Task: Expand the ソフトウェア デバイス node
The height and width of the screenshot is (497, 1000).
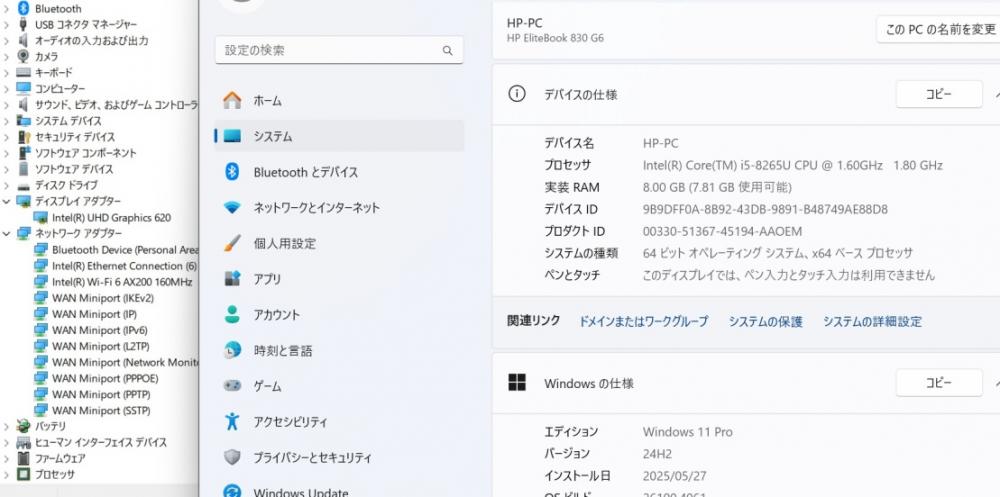Action: (6, 169)
